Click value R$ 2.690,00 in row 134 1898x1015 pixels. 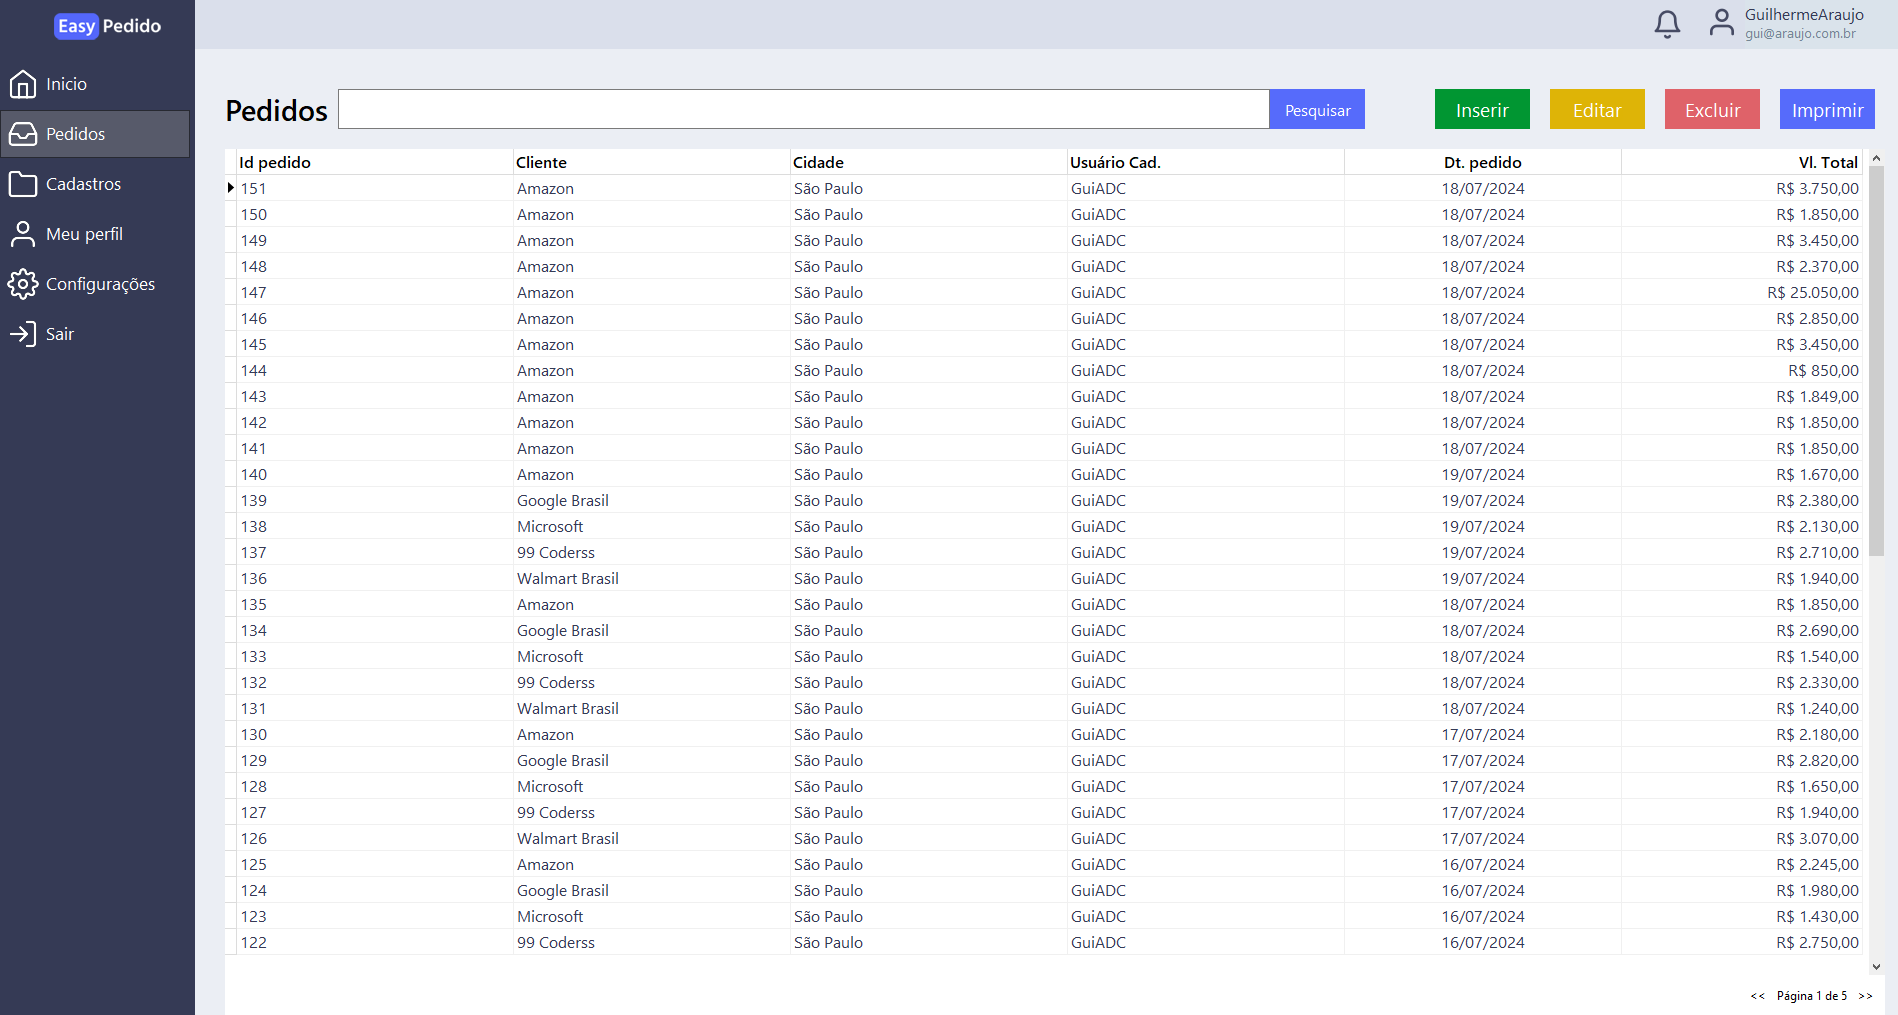coord(1818,630)
